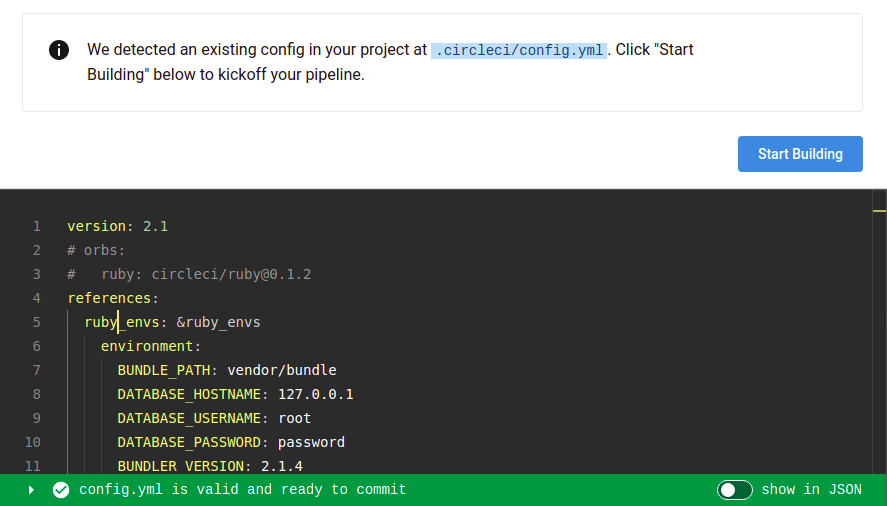Click the .circleci/config.yml path chip
The height and width of the screenshot is (506, 887).
pyautogui.click(x=518, y=50)
